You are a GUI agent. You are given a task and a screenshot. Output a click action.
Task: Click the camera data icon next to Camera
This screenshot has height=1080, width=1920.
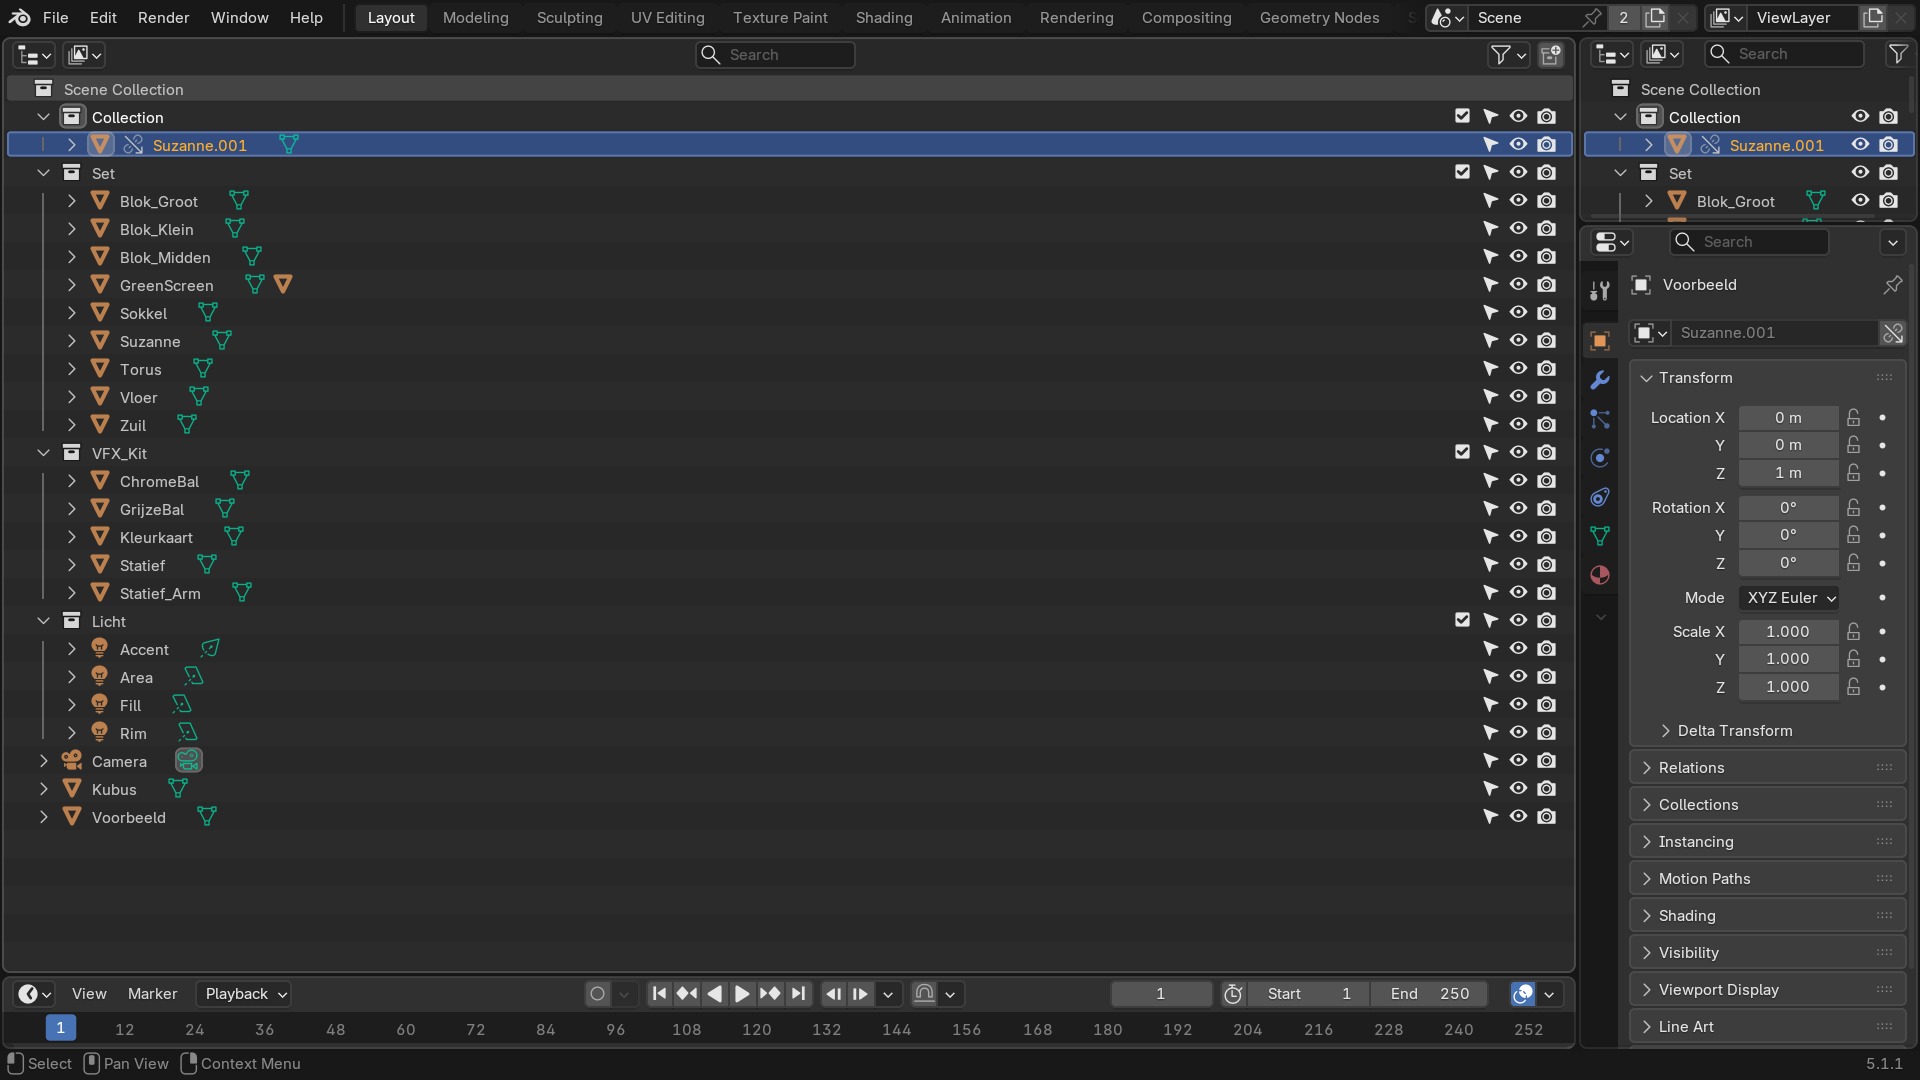point(188,761)
